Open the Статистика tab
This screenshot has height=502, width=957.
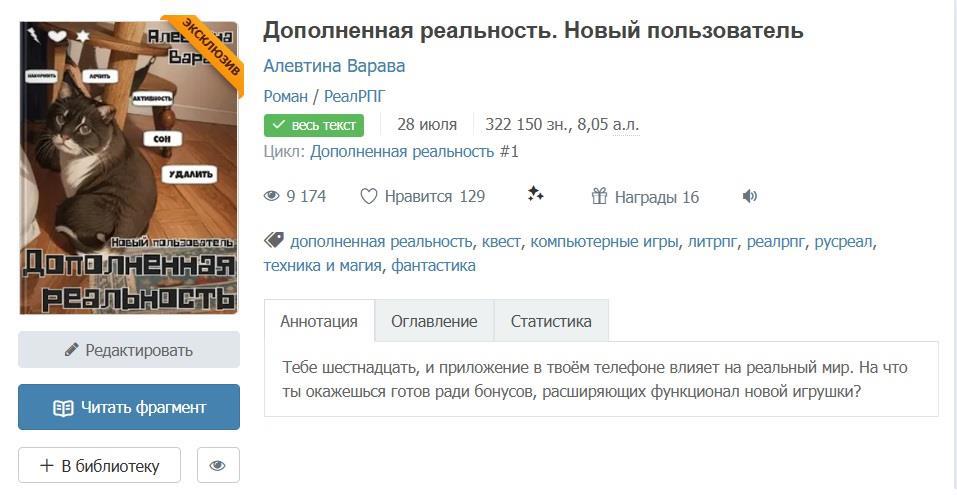click(x=551, y=321)
